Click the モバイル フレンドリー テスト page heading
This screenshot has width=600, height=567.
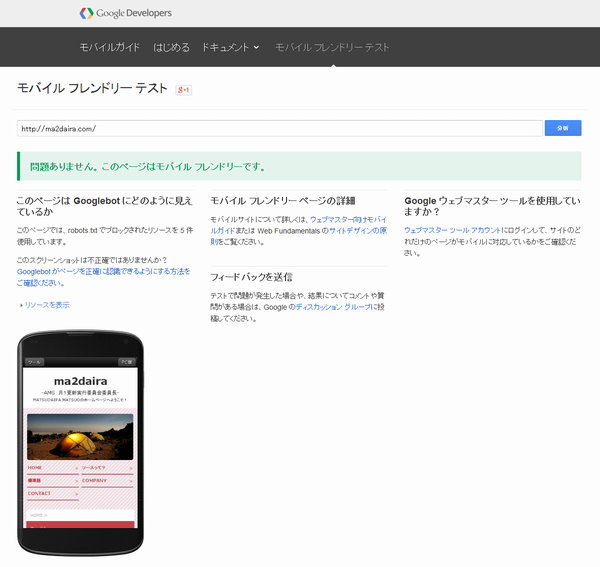click(x=92, y=88)
